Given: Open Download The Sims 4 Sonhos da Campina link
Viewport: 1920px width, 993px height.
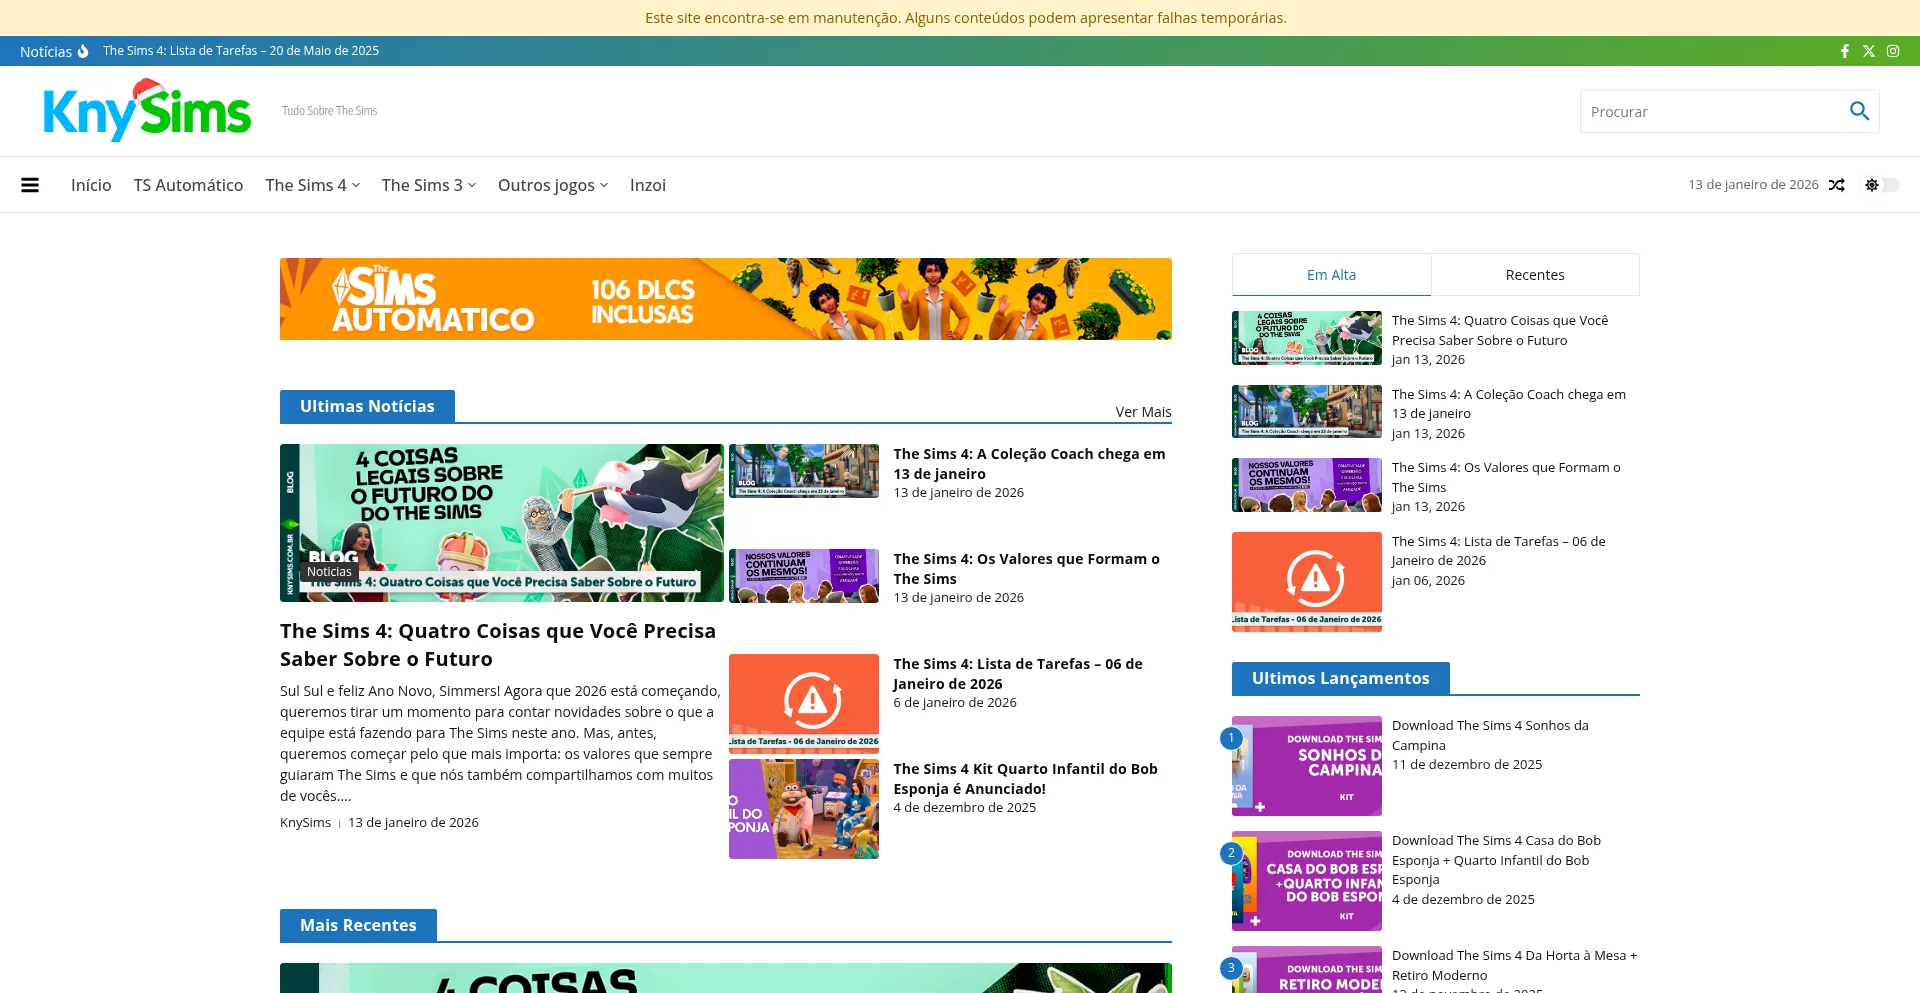Looking at the screenshot, I should (x=1490, y=735).
